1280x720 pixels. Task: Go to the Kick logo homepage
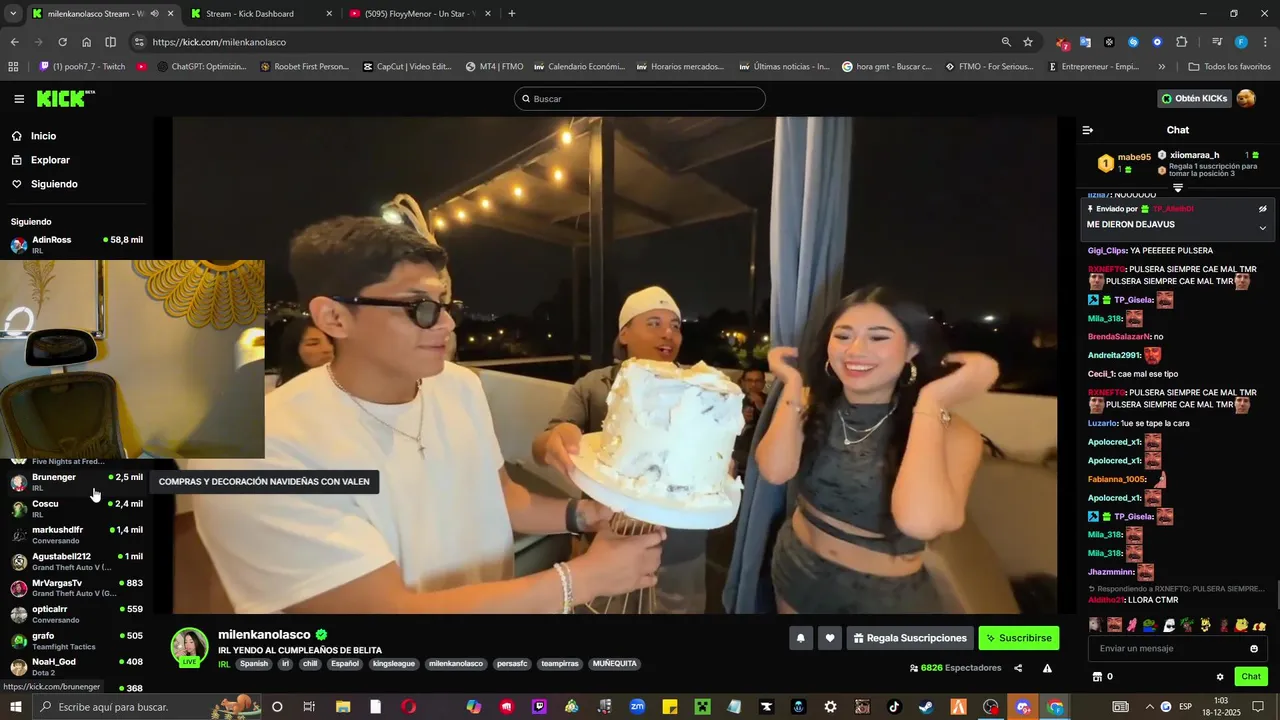pos(66,98)
